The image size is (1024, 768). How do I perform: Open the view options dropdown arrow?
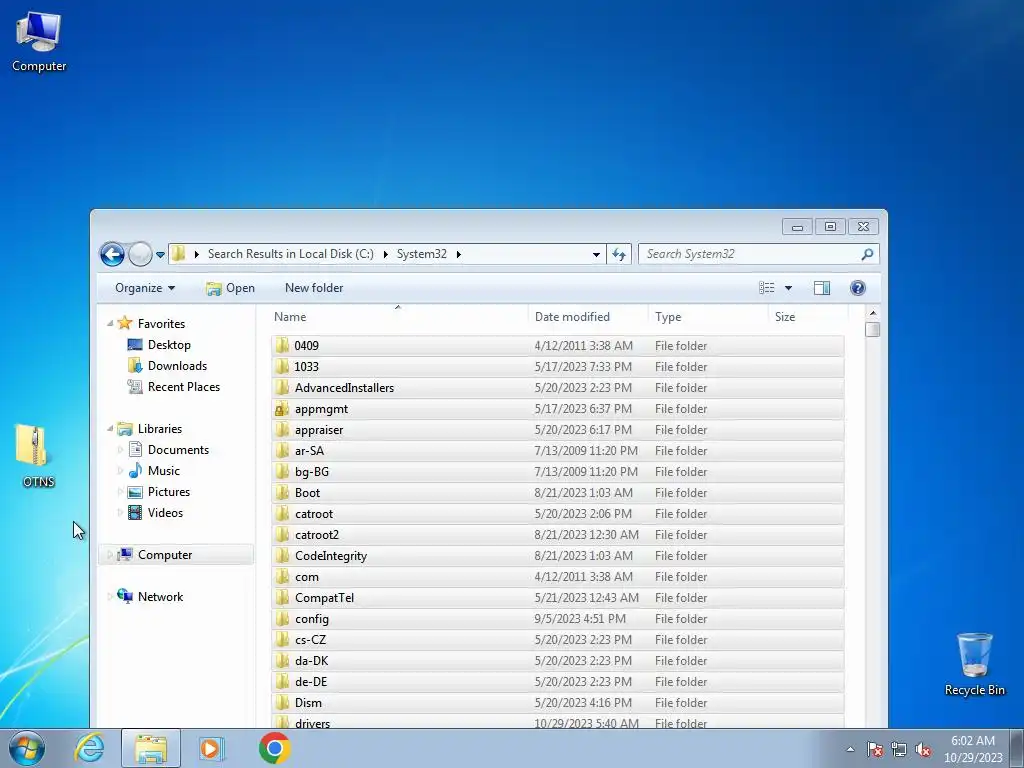tap(788, 288)
